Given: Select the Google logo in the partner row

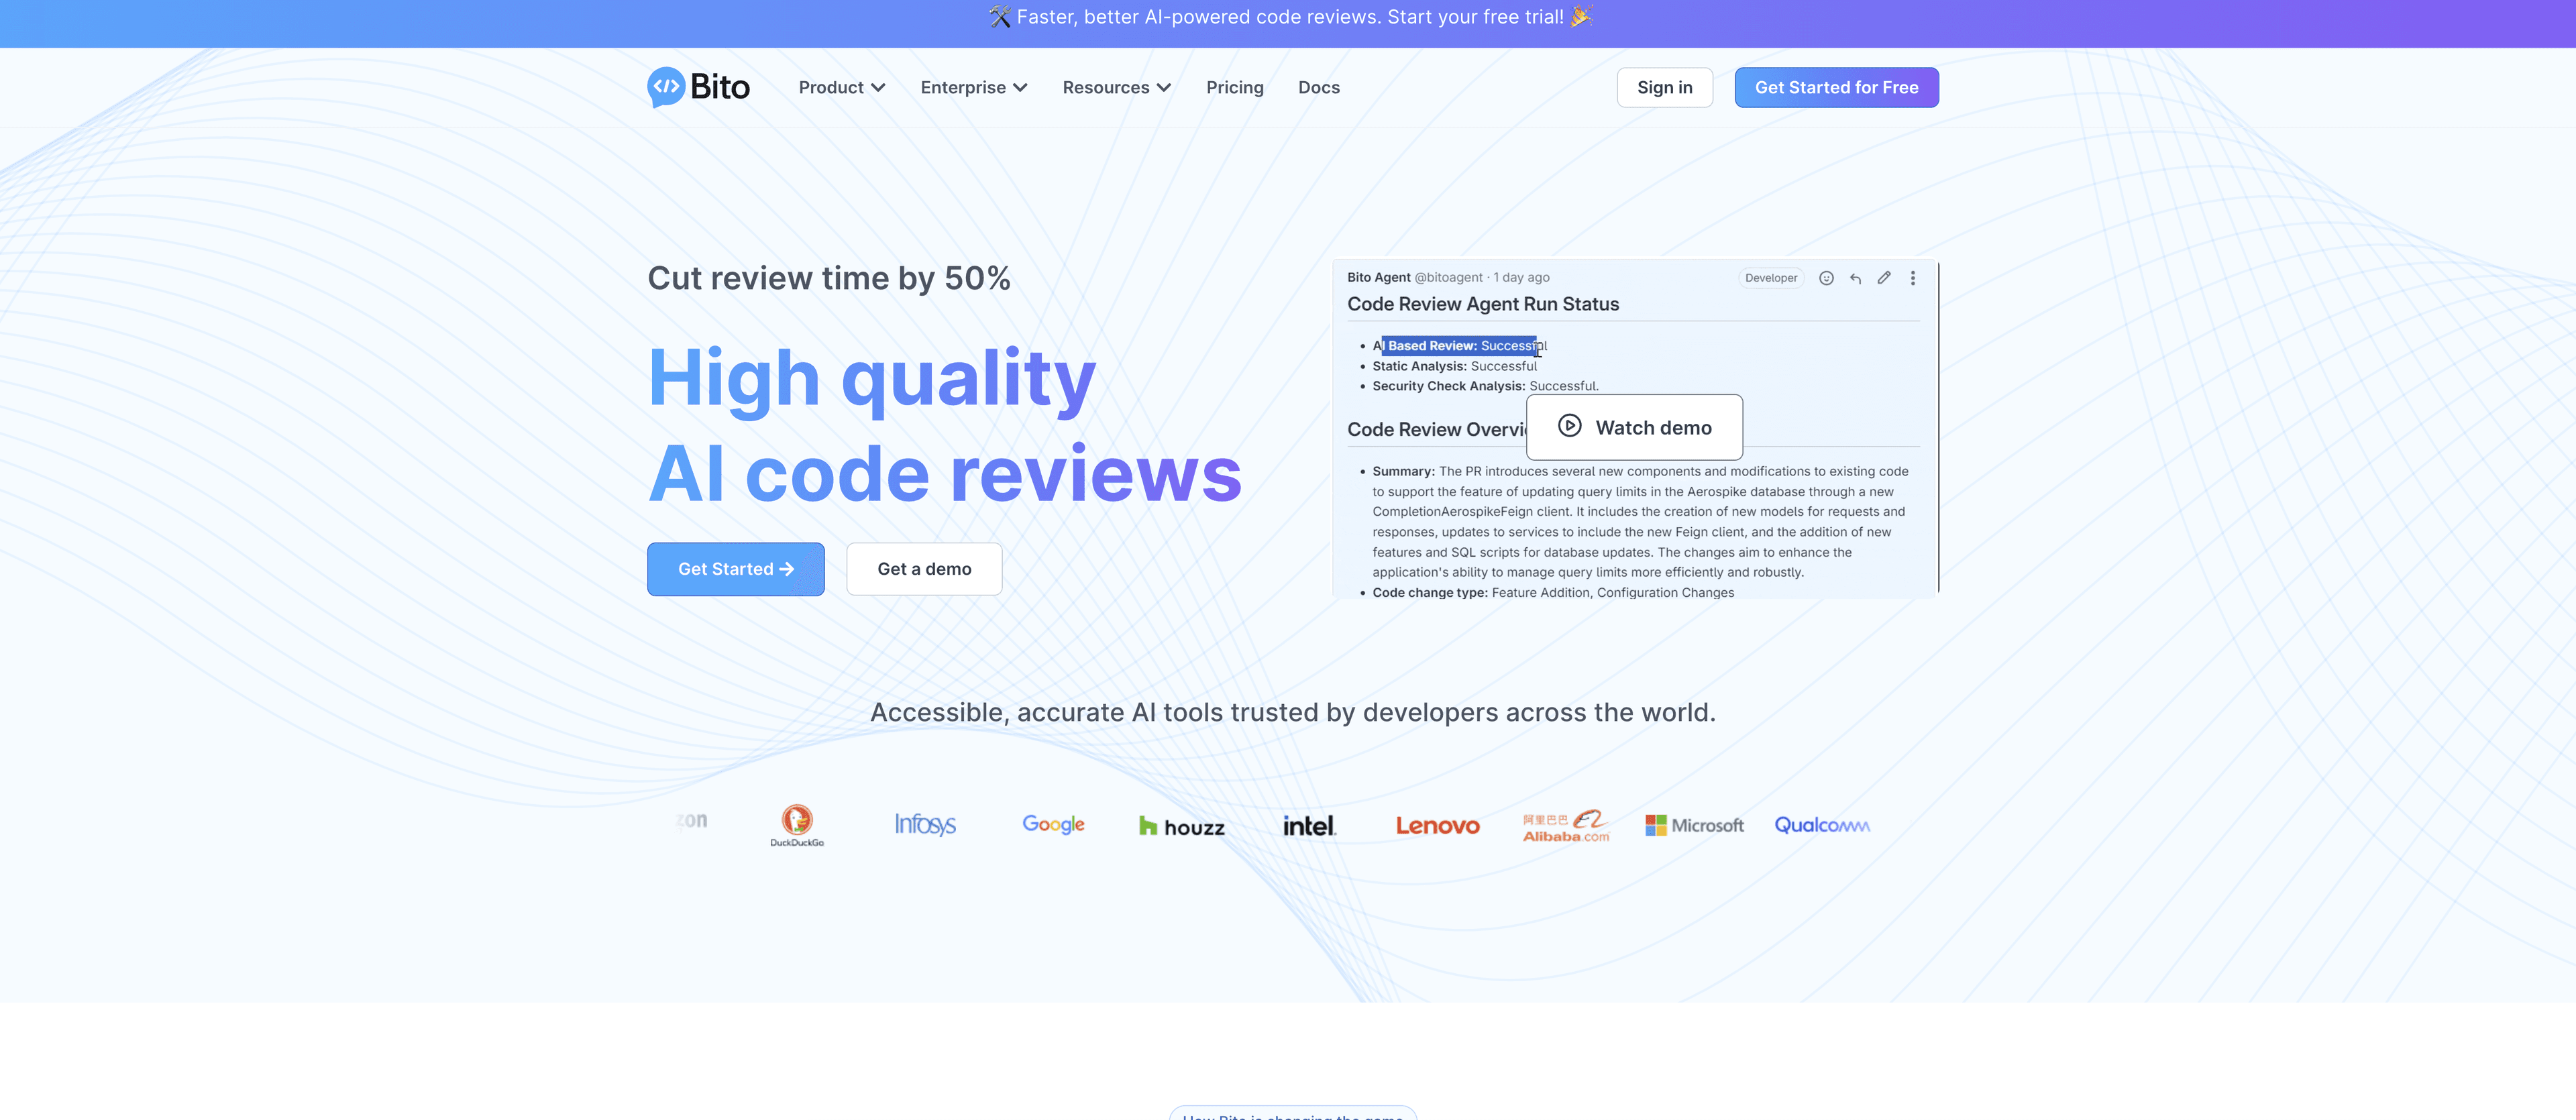Looking at the screenshot, I should point(1053,824).
